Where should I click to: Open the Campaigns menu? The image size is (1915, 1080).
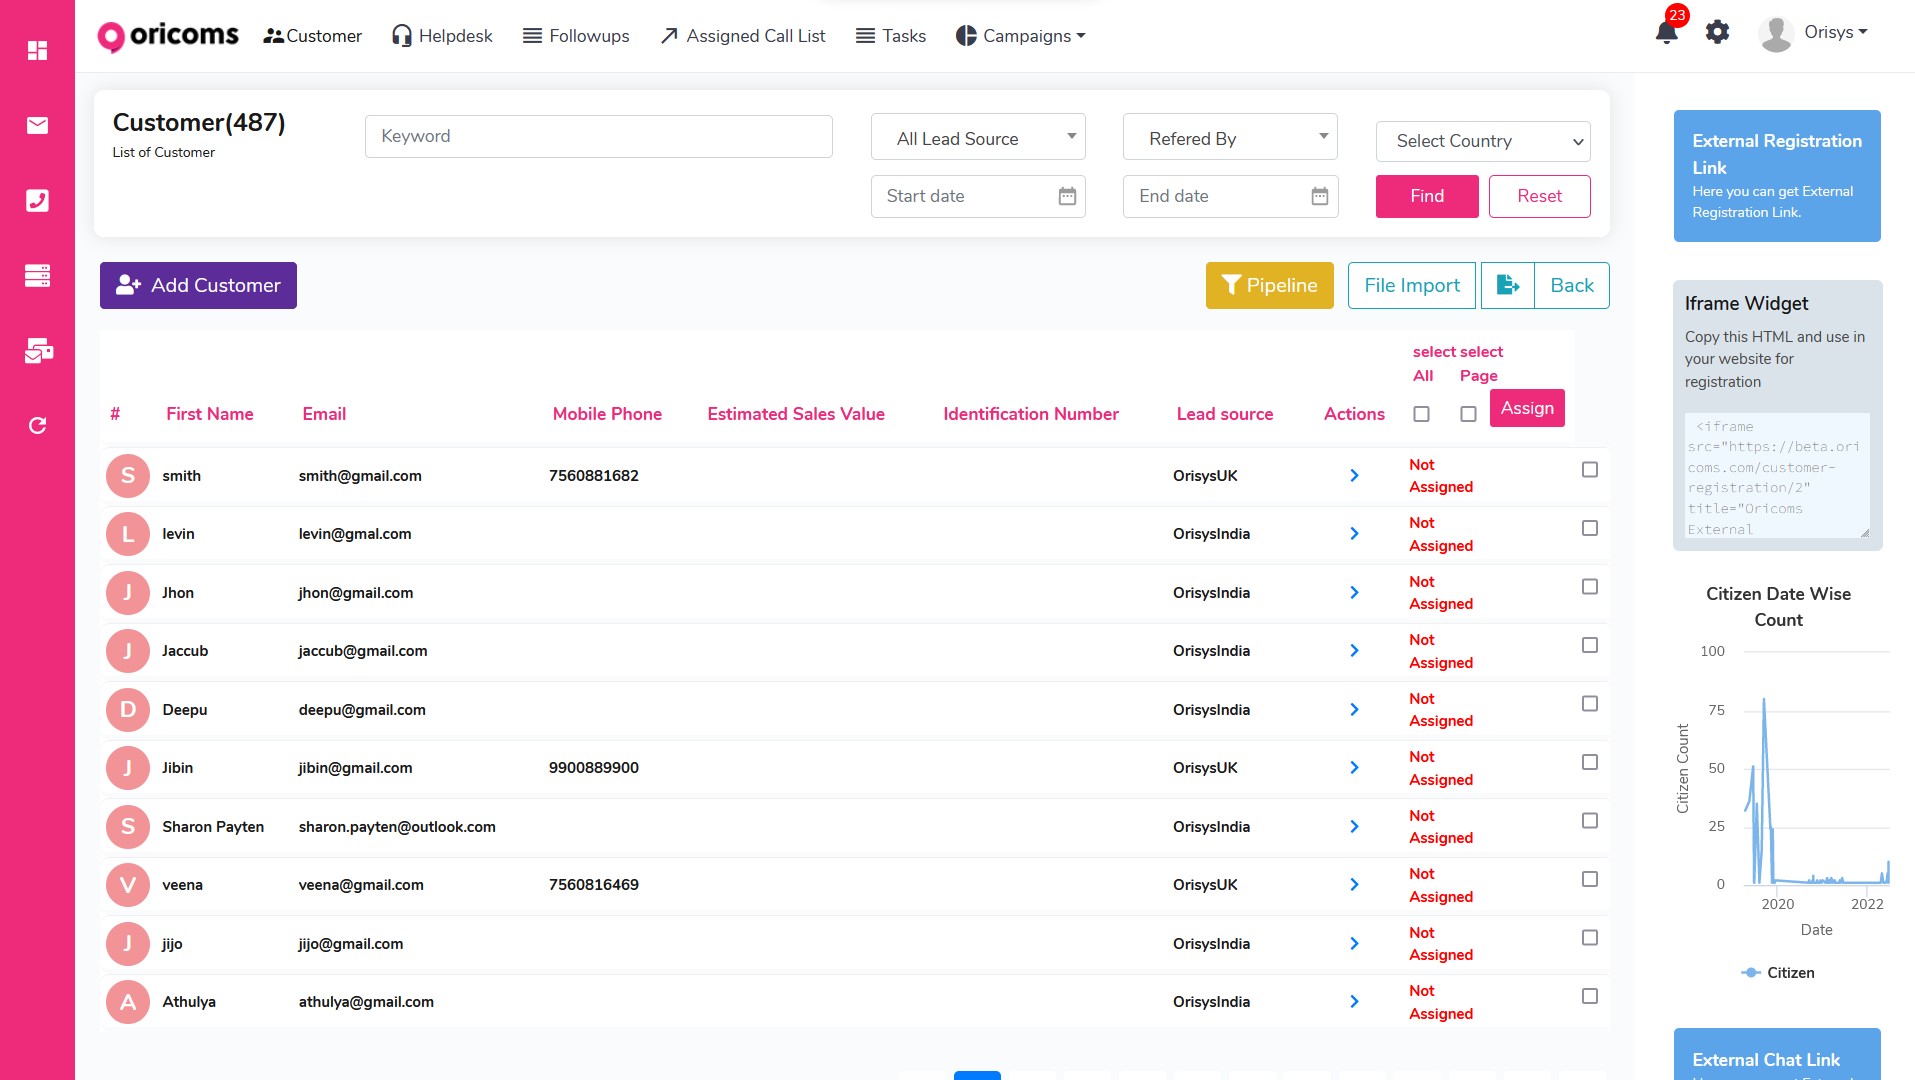click(x=1020, y=36)
